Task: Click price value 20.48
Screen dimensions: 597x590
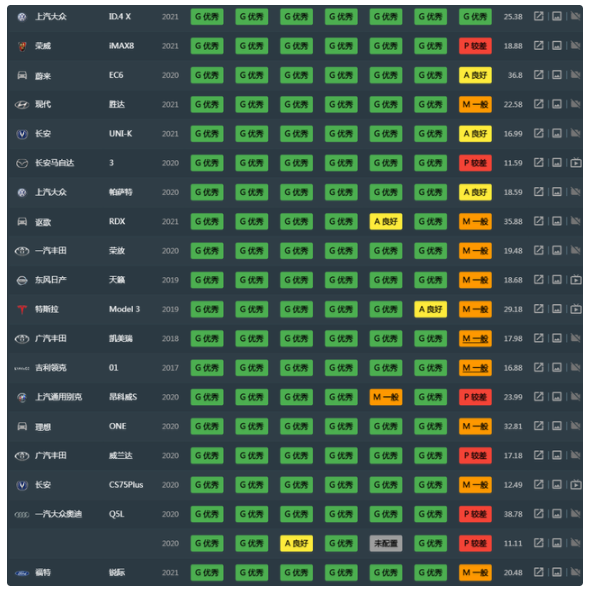Action: click(513, 572)
